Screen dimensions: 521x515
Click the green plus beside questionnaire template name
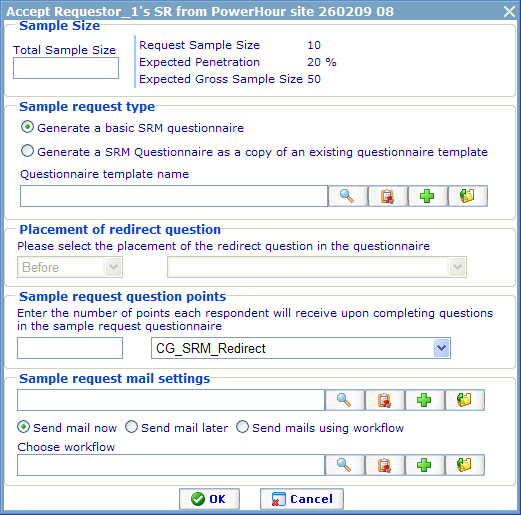coord(428,196)
